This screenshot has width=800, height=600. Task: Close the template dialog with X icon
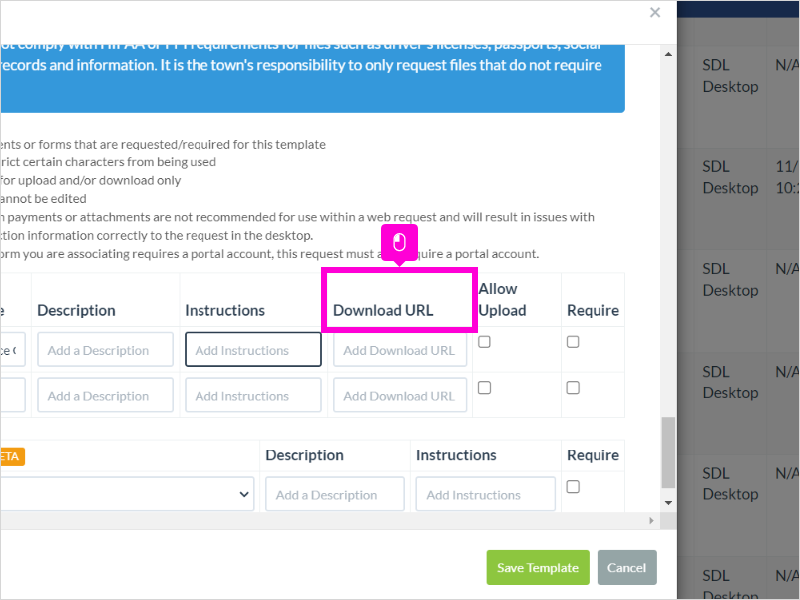(655, 12)
